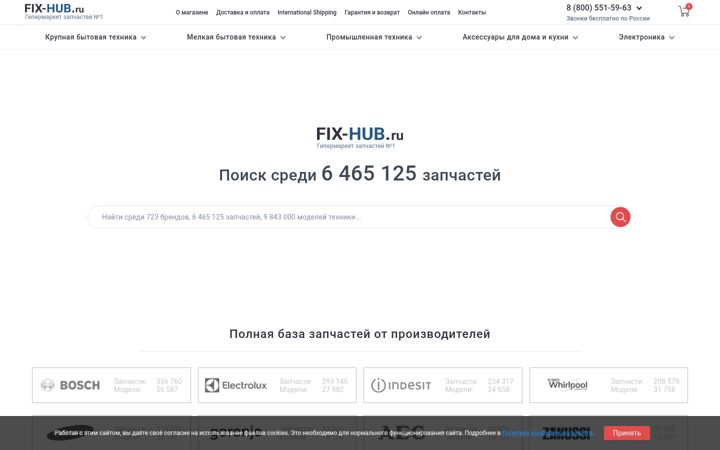
Task: Open the Electrolux brand card
Action: click(x=277, y=385)
